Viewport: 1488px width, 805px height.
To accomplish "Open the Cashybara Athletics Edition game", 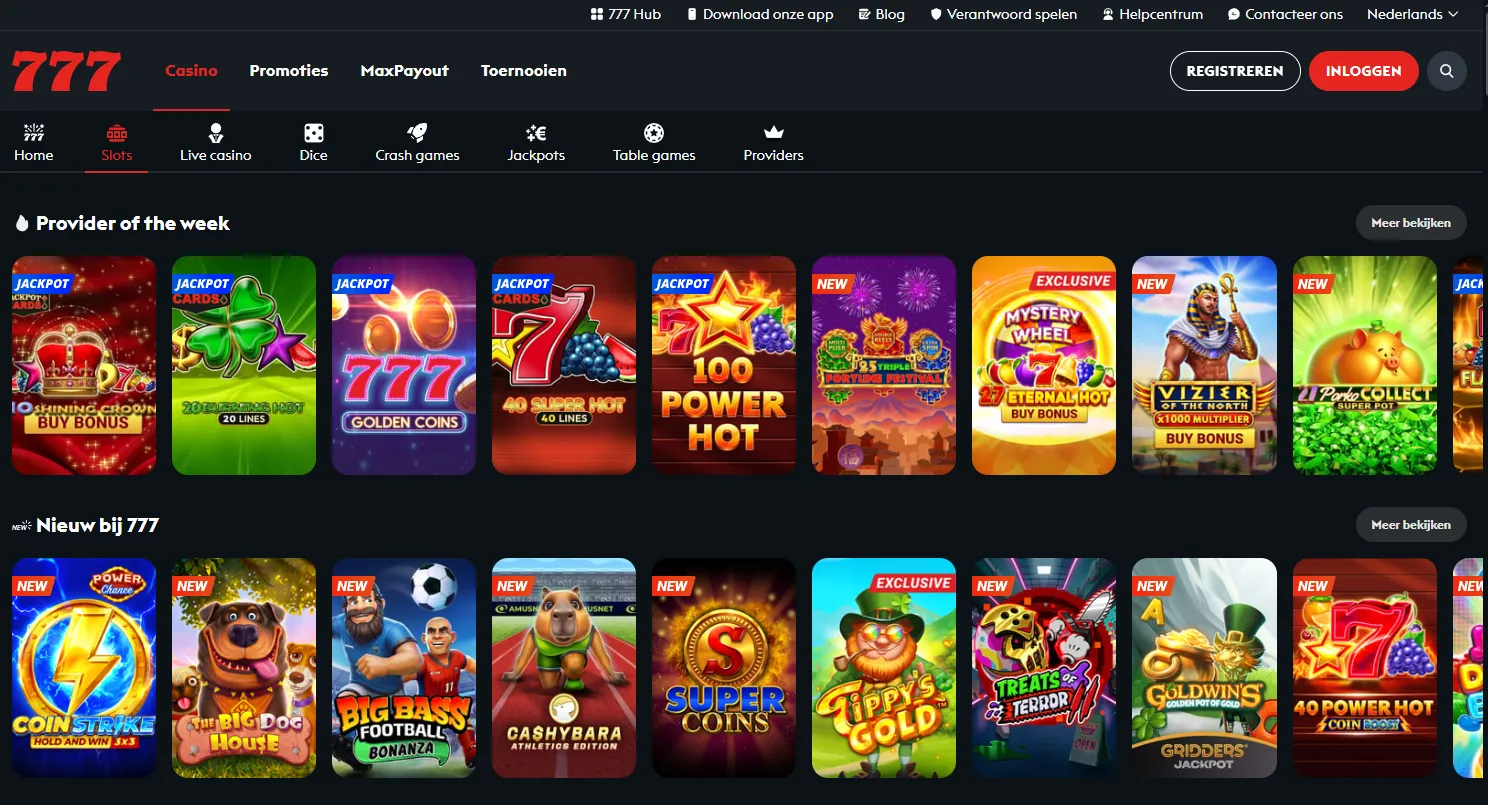I will (x=564, y=668).
